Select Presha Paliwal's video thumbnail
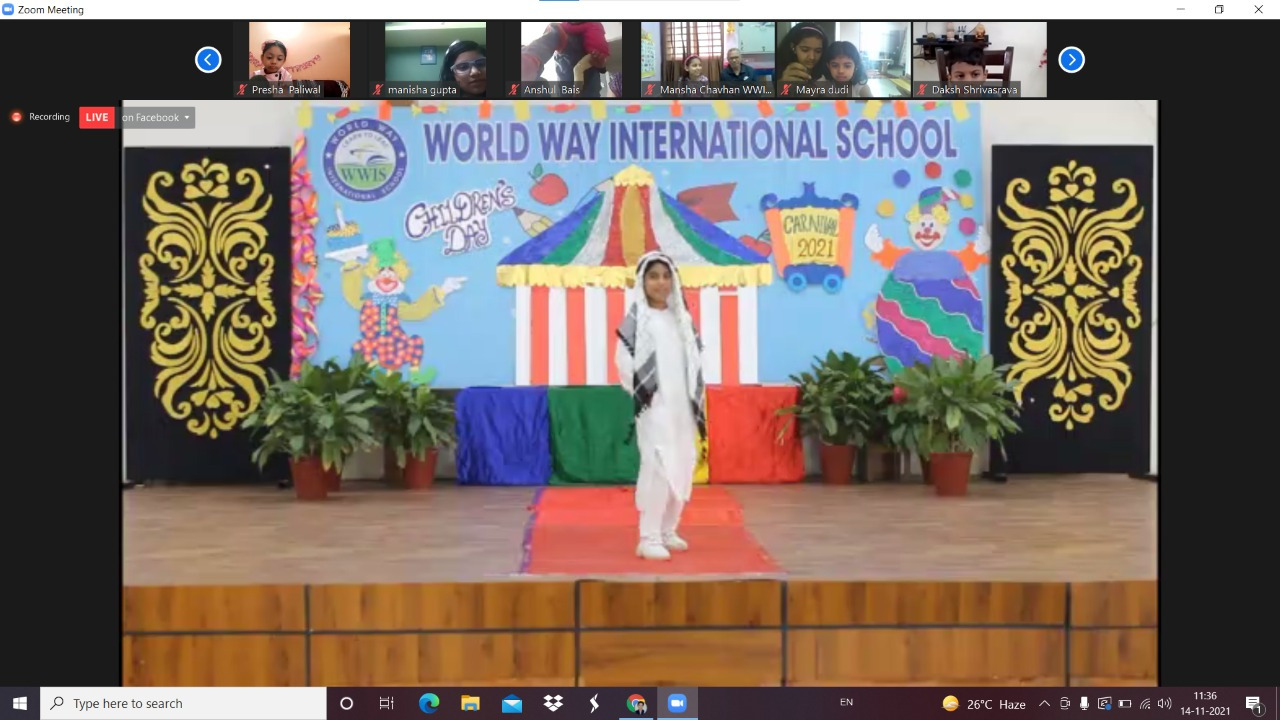 click(x=300, y=60)
